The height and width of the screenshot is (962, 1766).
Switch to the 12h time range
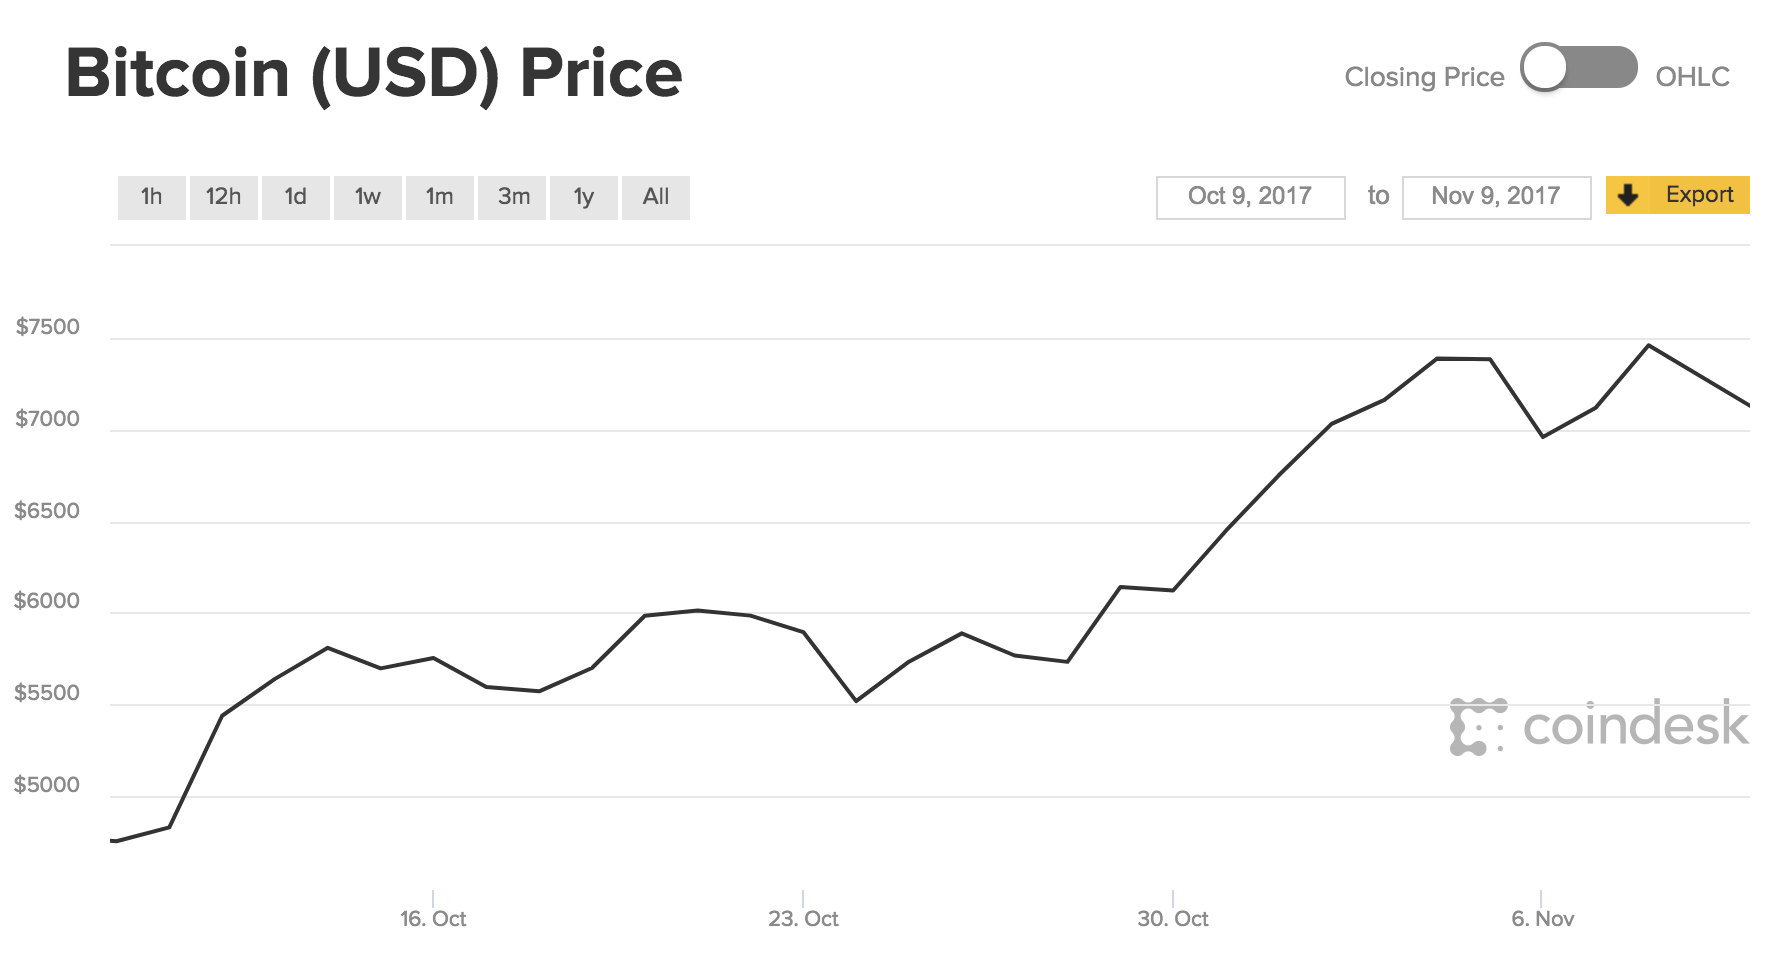point(224,197)
